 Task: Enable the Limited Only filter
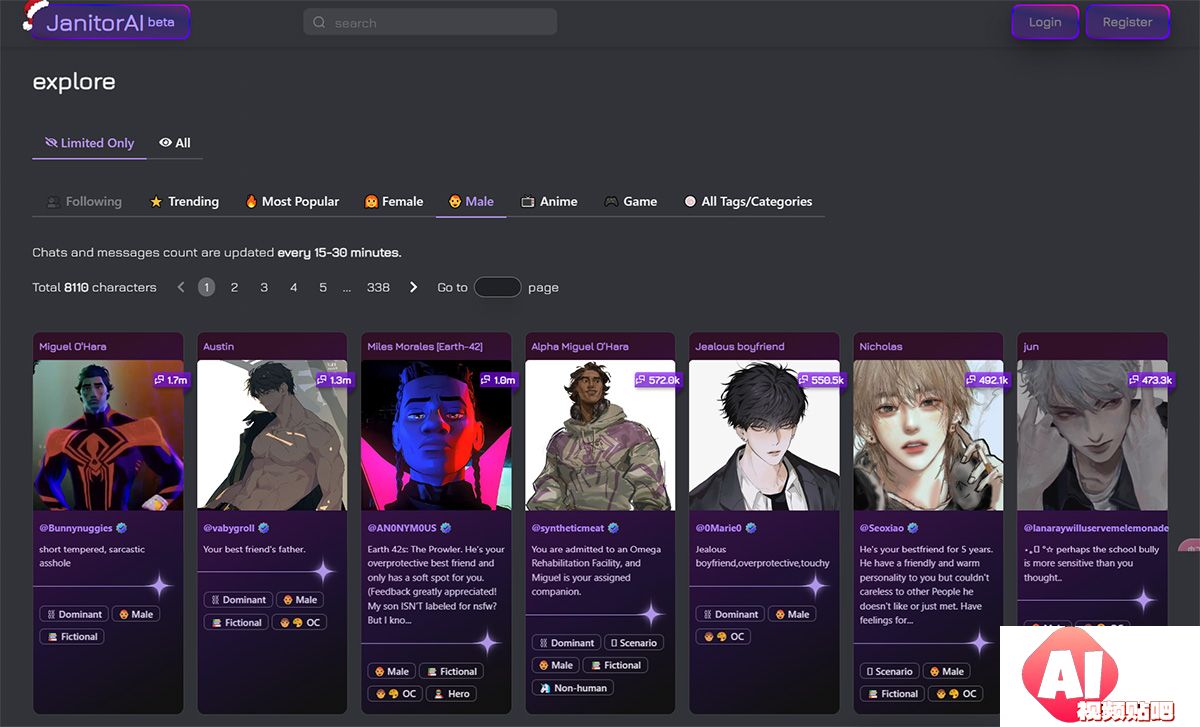89,143
